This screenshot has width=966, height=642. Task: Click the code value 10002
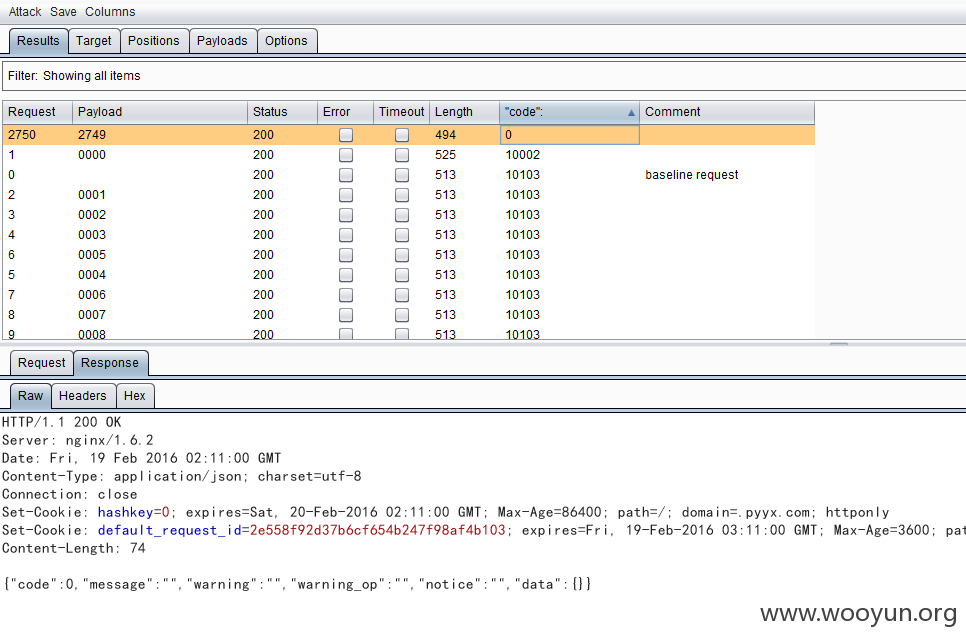[522, 155]
